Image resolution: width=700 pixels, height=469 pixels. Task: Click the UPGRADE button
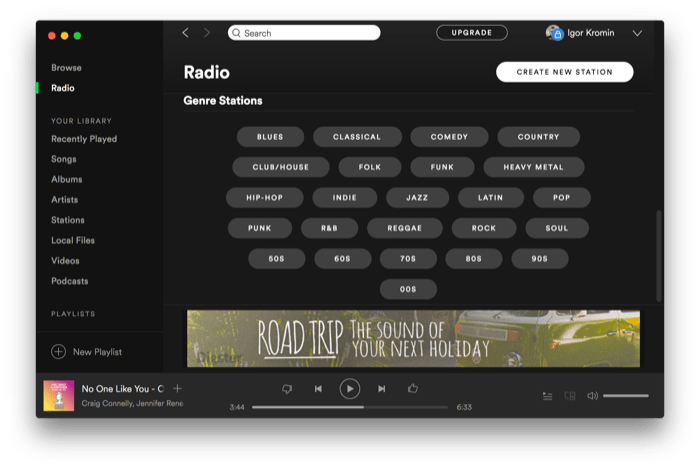tap(471, 33)
